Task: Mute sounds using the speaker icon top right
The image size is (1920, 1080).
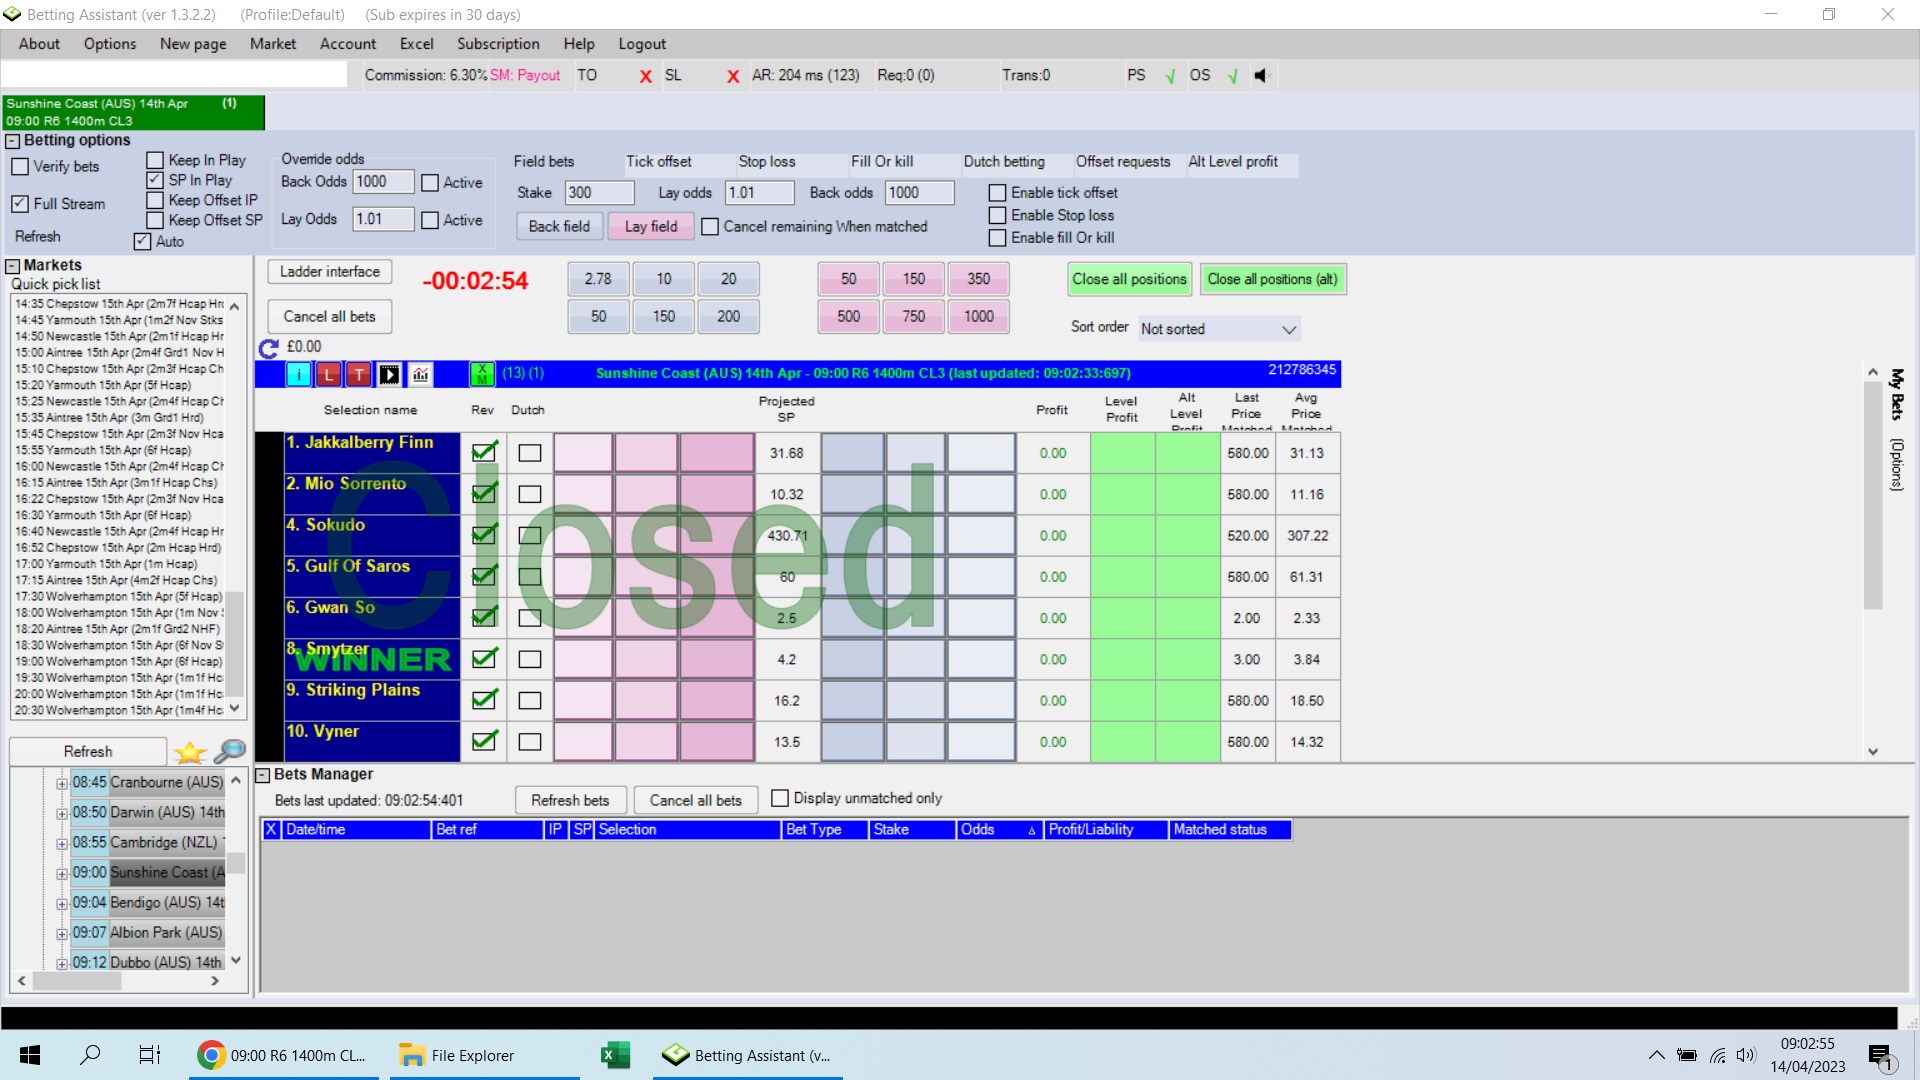Action: coord(1261,75)
